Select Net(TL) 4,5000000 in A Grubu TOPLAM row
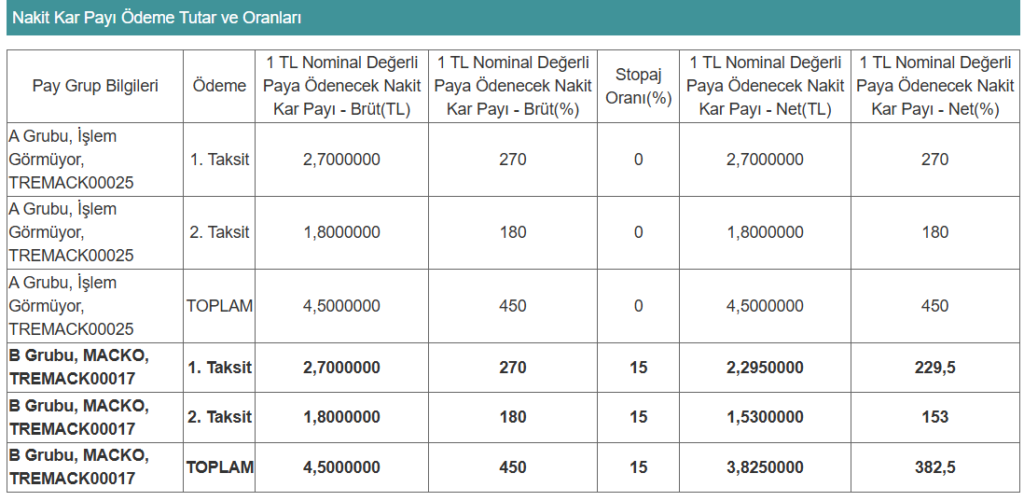This screenshot has height=501, width=1024. click(765, 306)
